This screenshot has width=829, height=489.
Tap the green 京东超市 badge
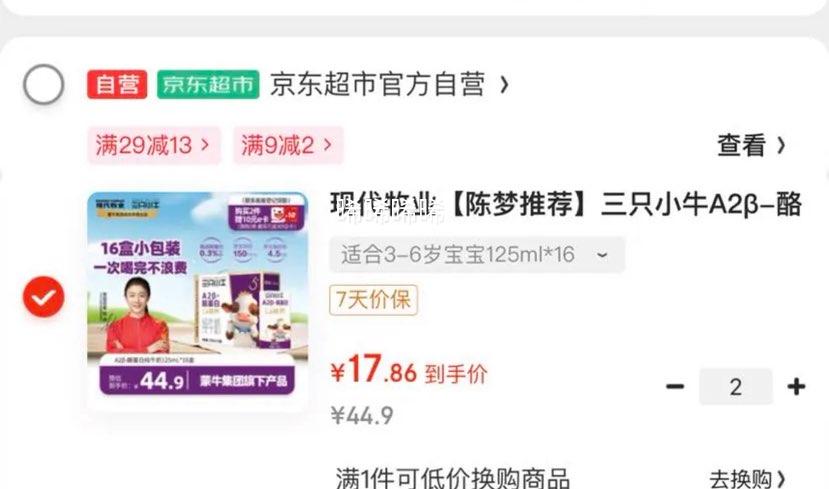click(208, 85)
